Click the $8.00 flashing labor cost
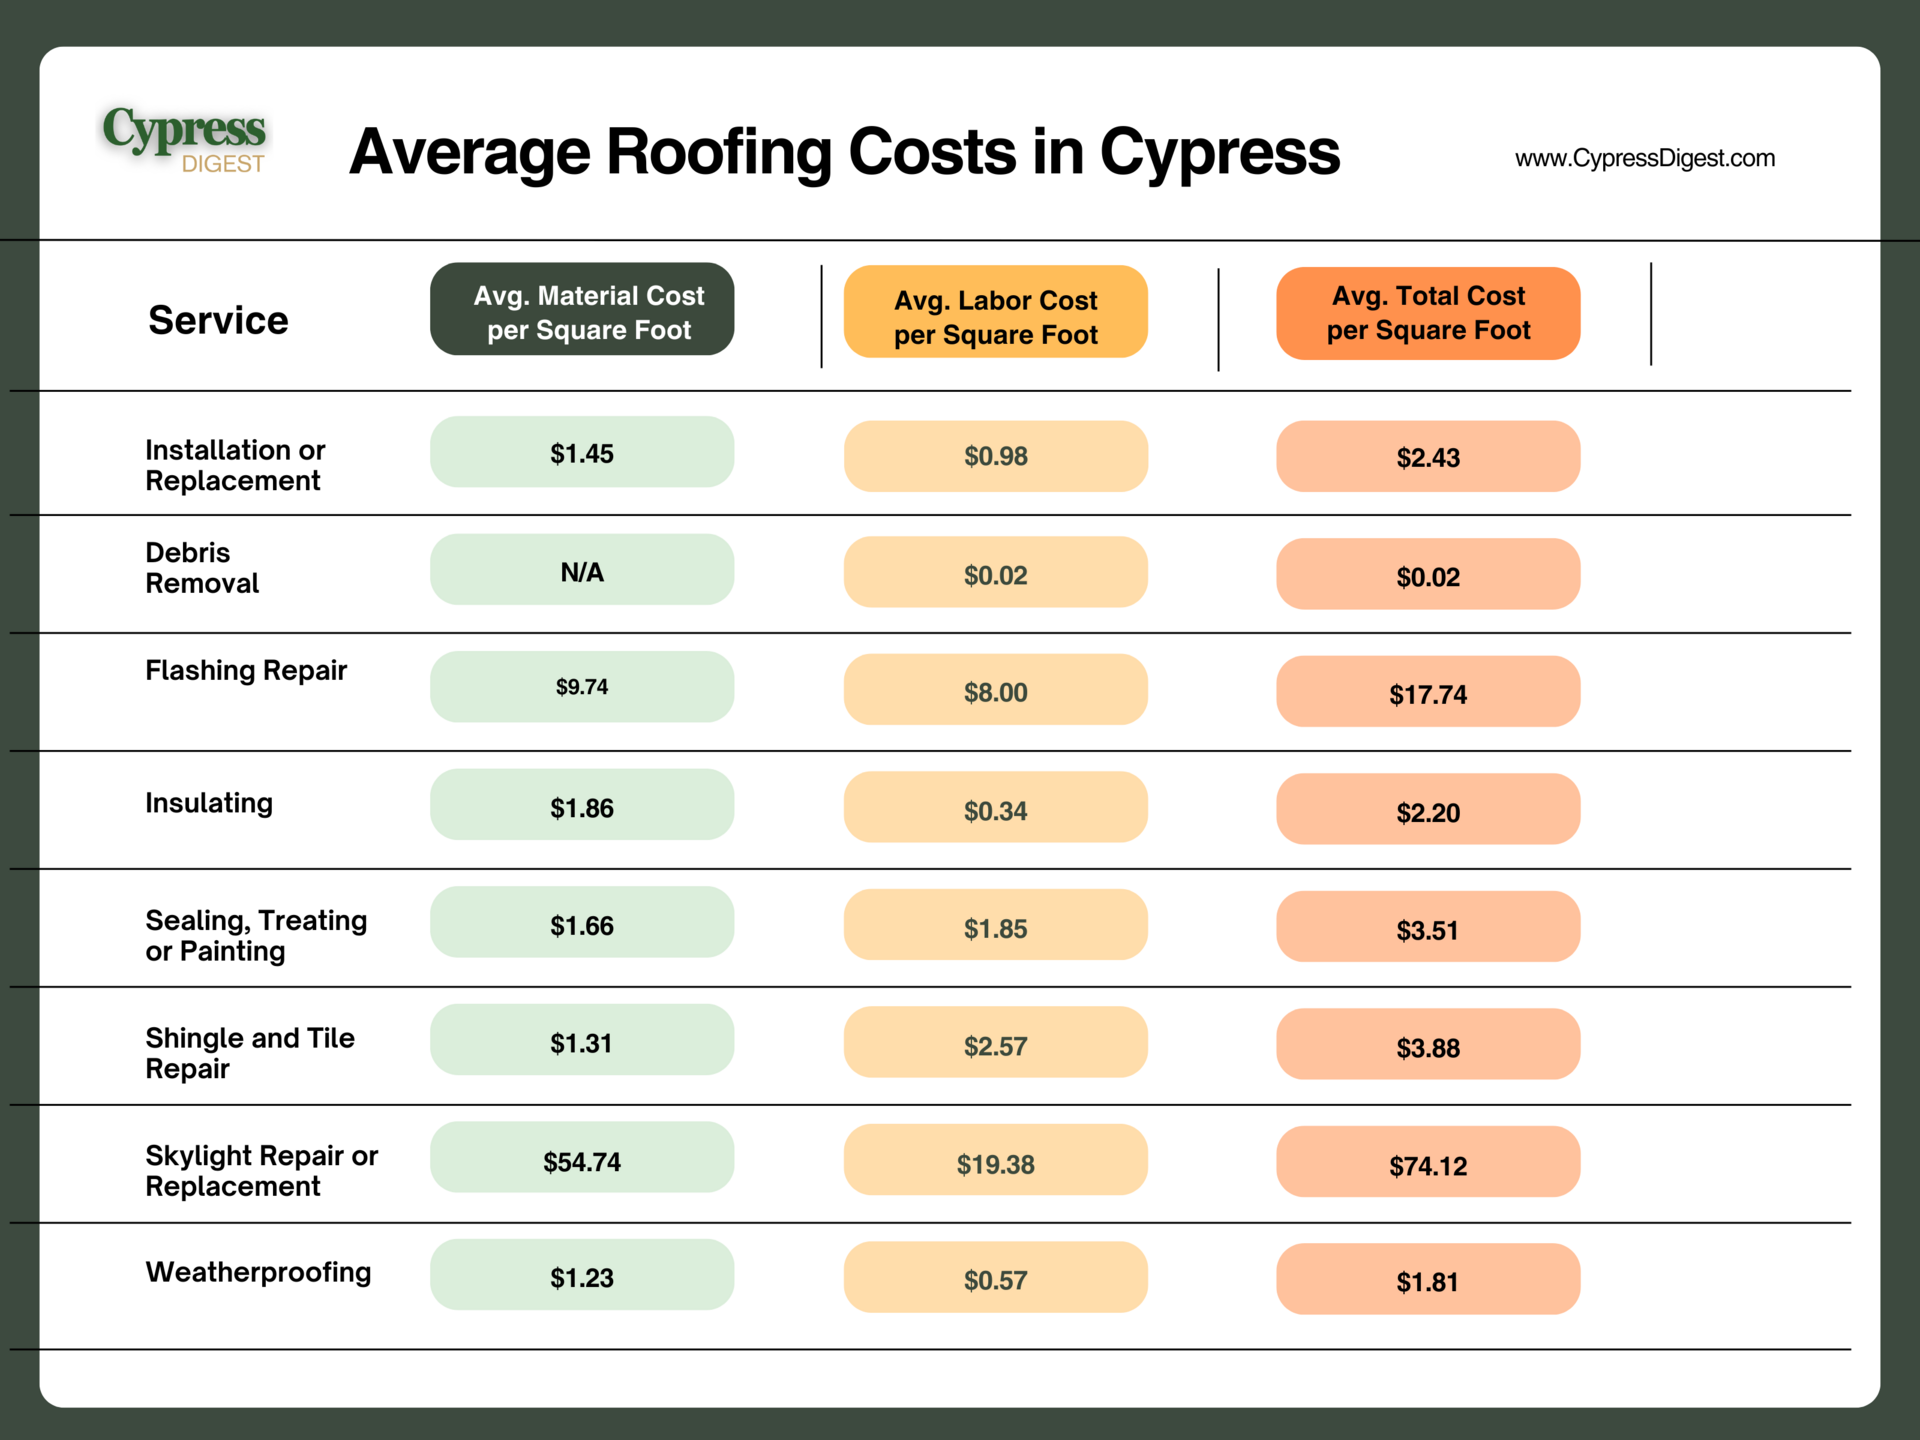 [995, 691]
